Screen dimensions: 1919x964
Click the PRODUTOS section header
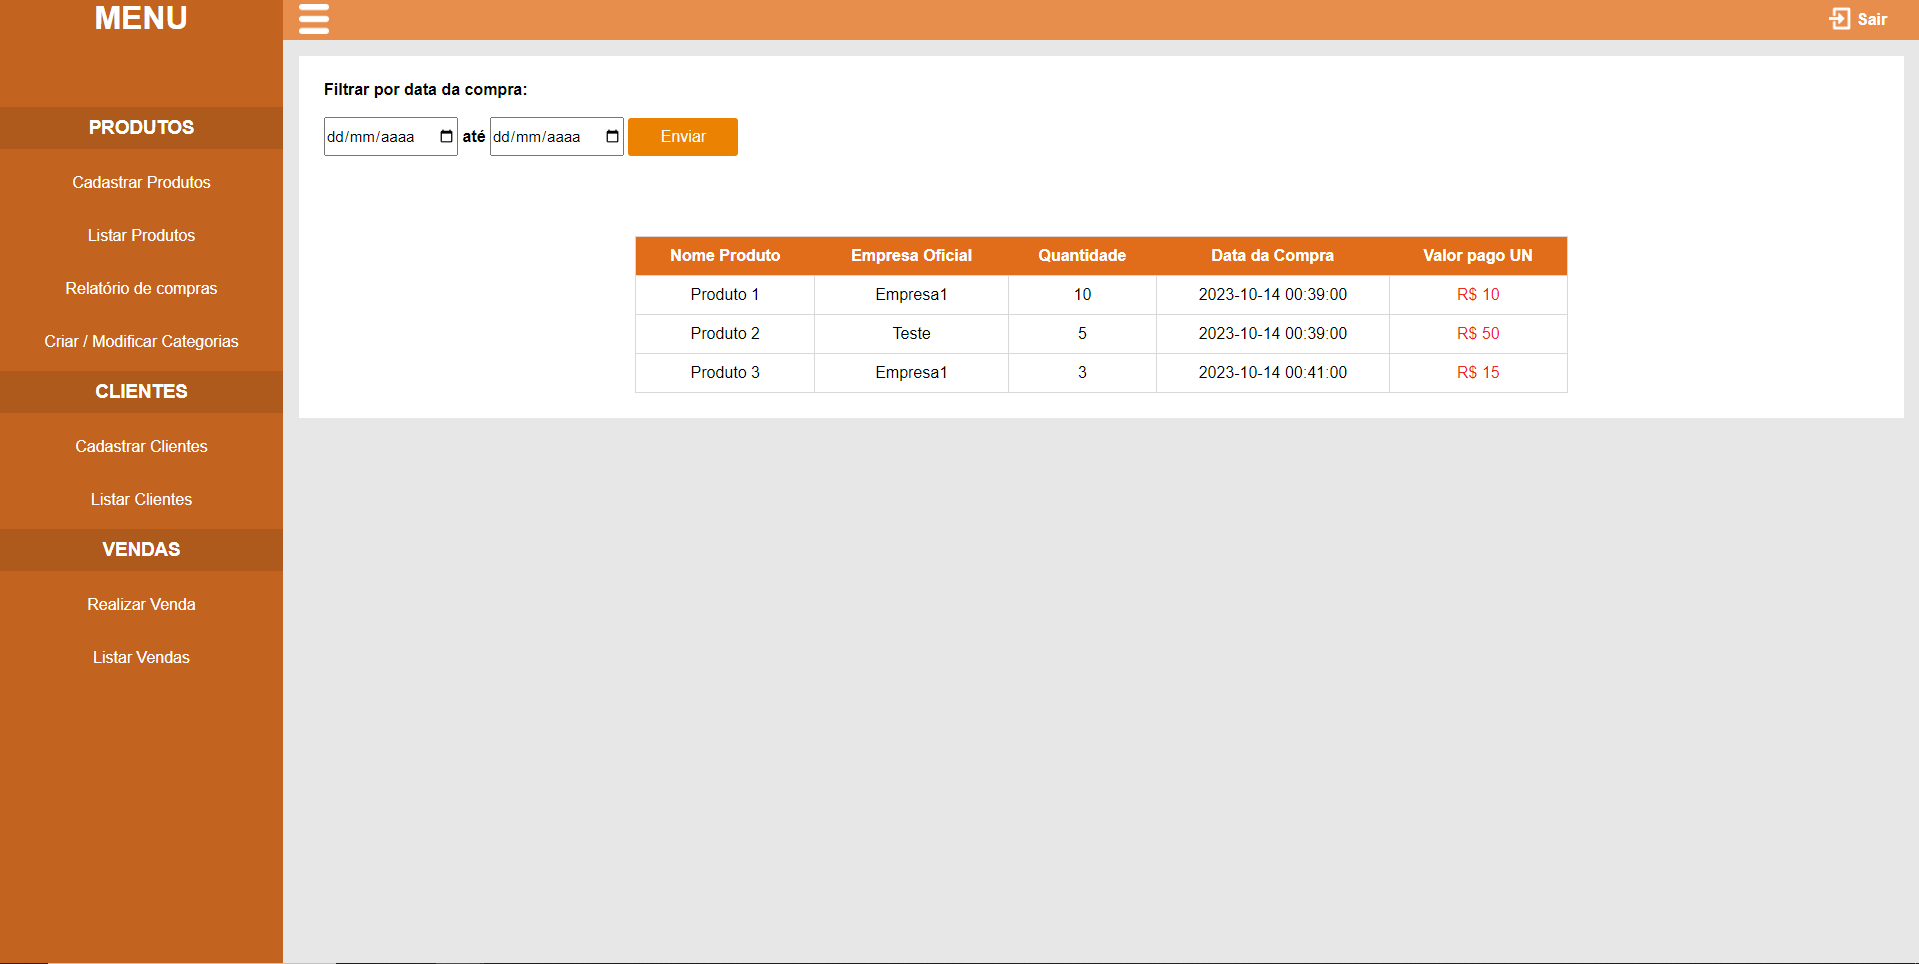[x=141, y=127]
